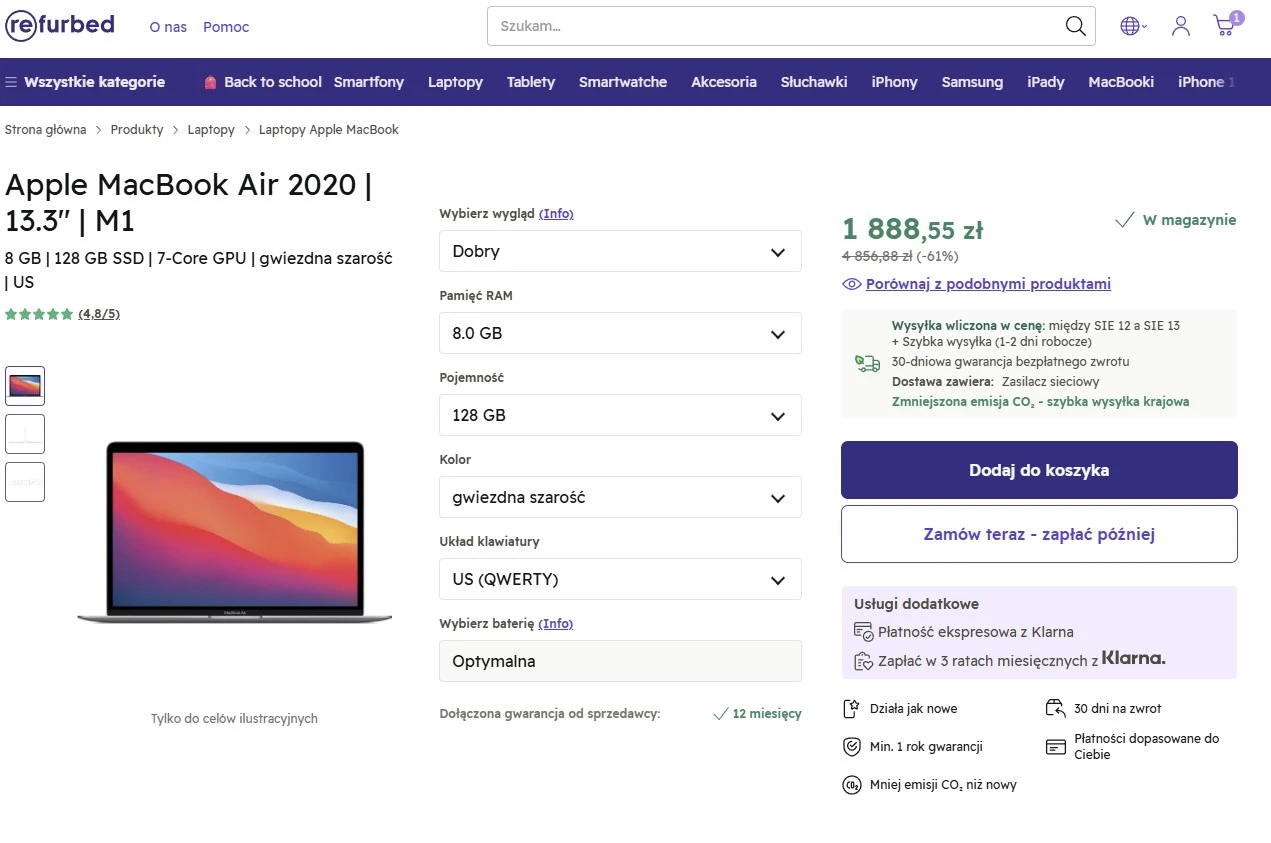This screenshot has width=1271, height=843.
Task: Open Słuchawki category
Action: pyautogui.click(x=814, y=82)
